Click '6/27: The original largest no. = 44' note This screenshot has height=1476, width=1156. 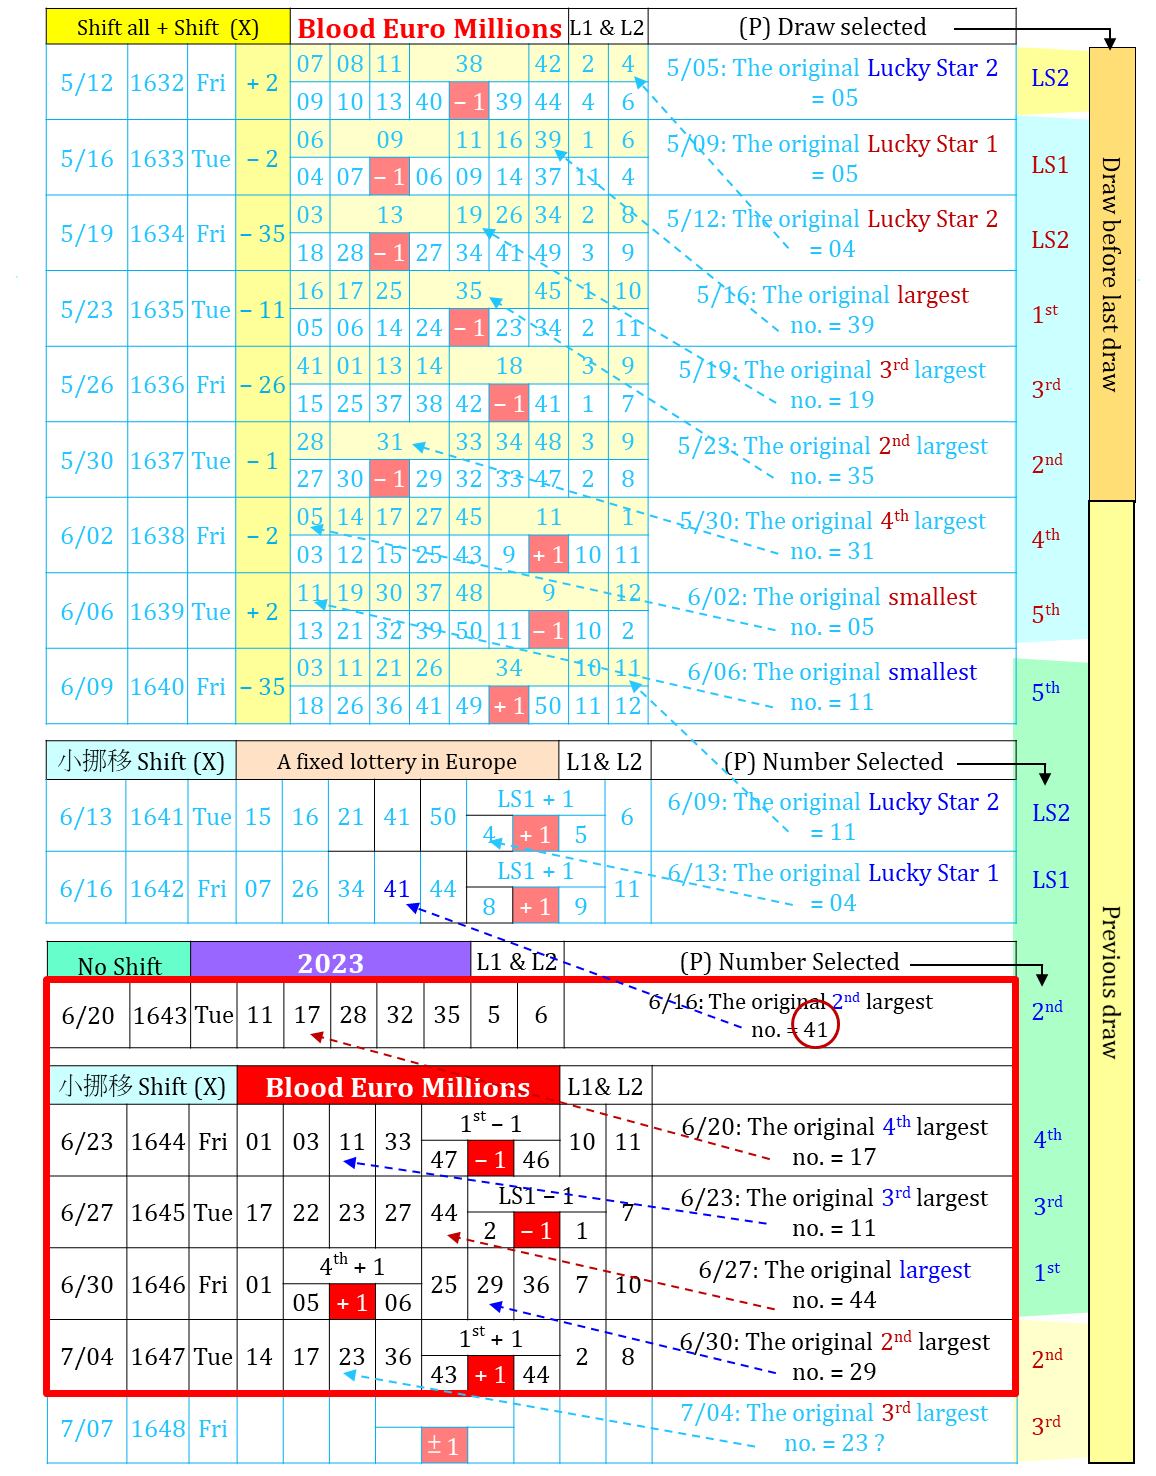point(834,1285)
